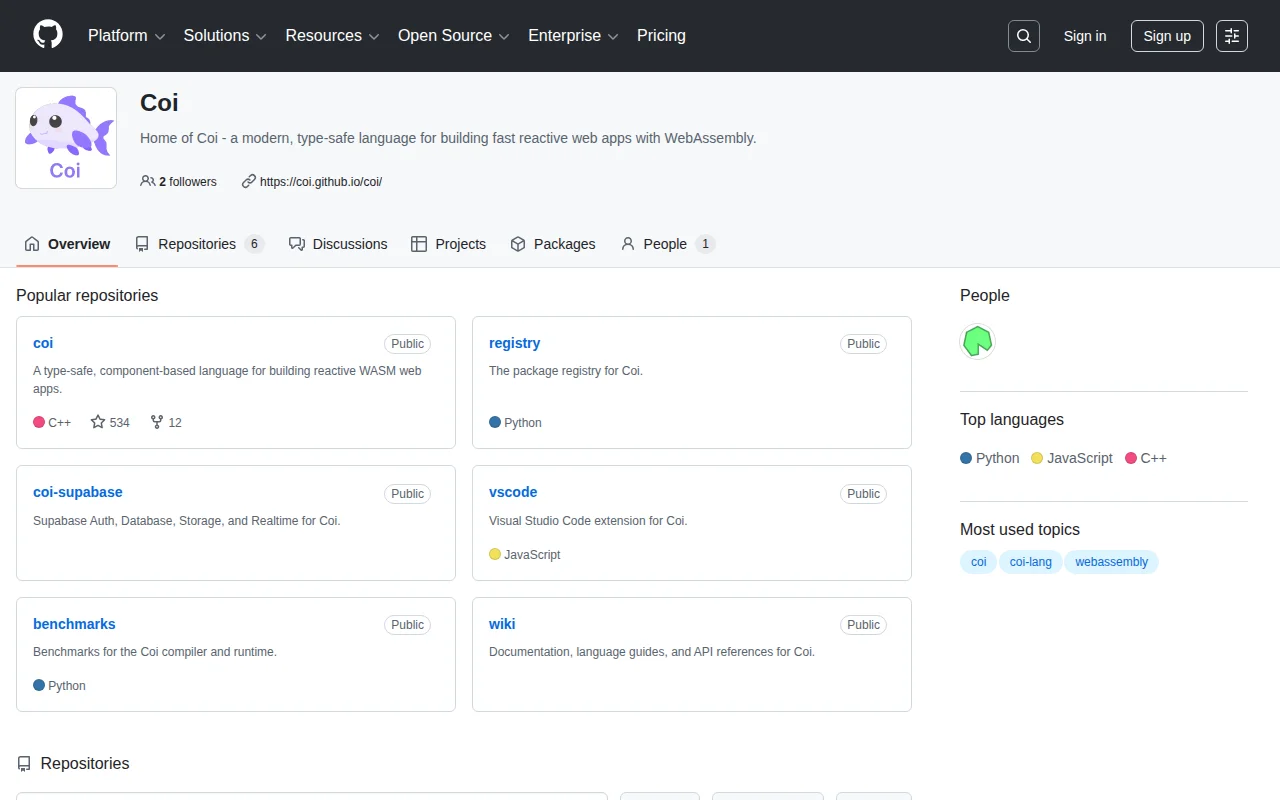Expand the Enterprise menu
Viewport: 1280px width, 800px height.
tap(574, 35)
